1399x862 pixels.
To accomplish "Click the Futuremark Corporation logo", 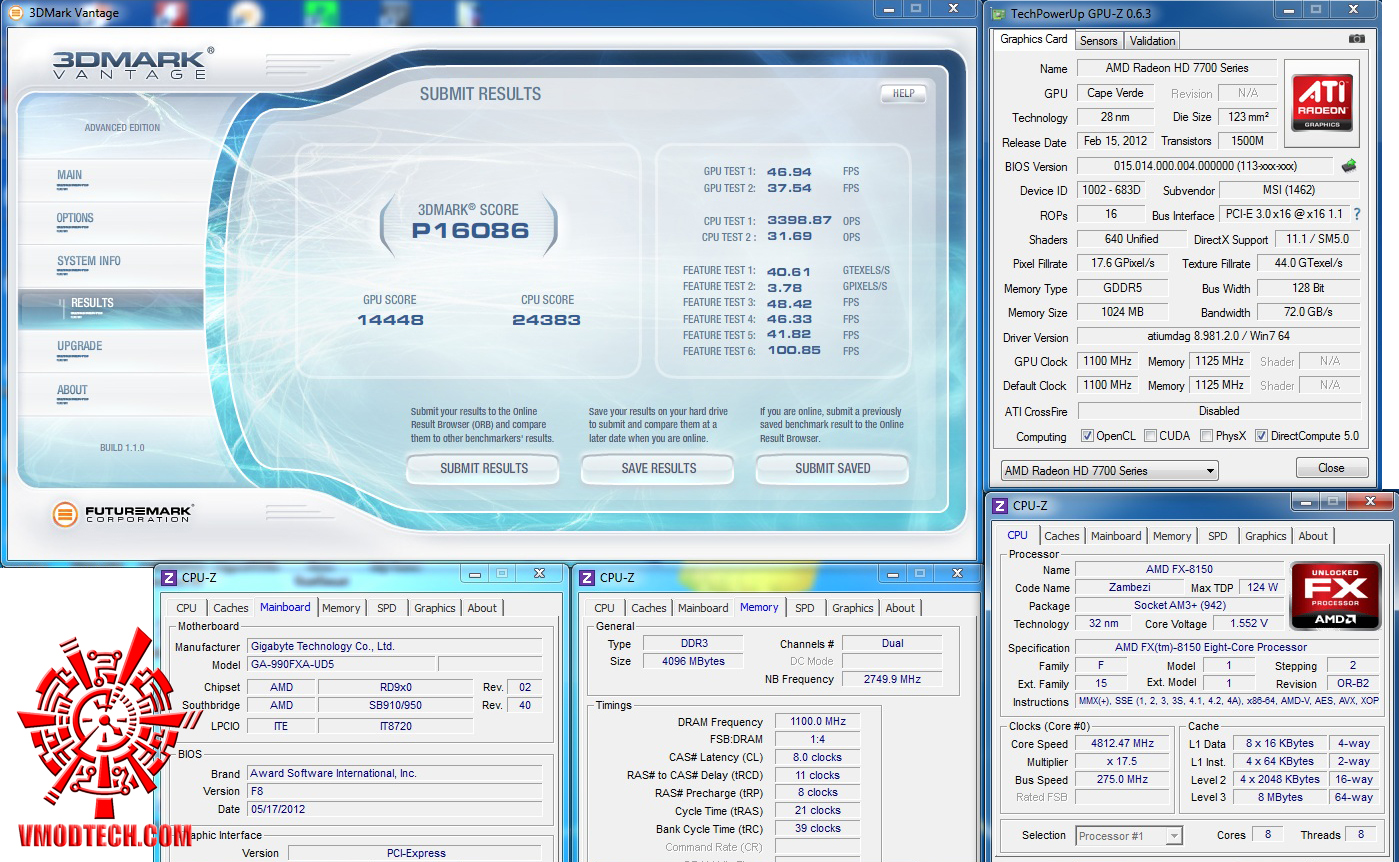I will click(123, 515).
